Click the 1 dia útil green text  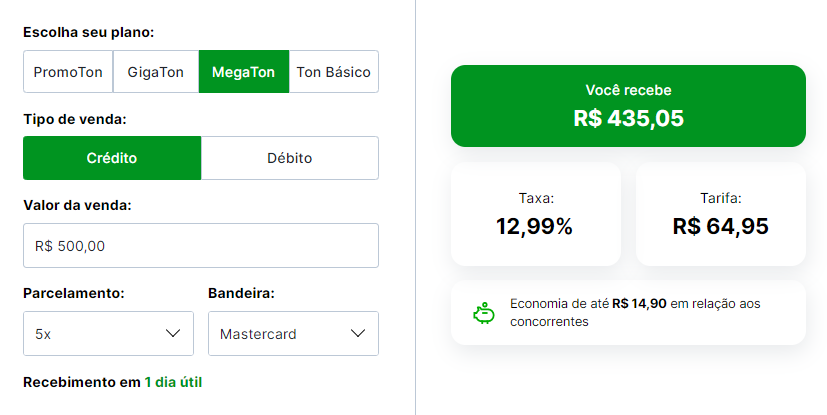(x=174, y=382)
